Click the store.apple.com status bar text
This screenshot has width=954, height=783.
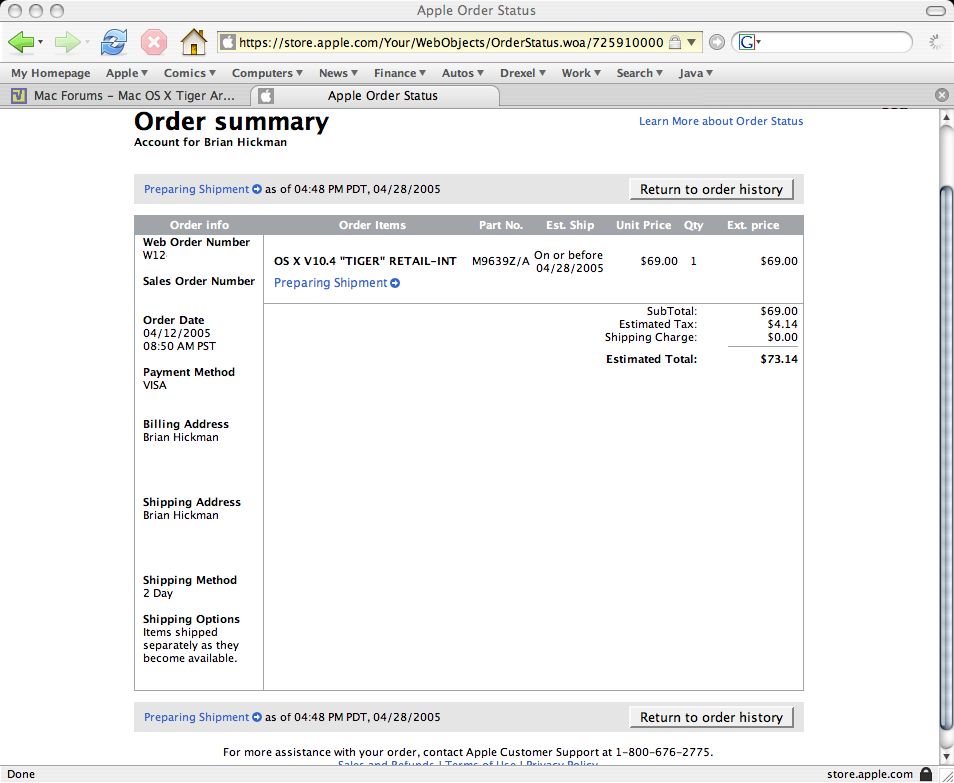point(869,774)
